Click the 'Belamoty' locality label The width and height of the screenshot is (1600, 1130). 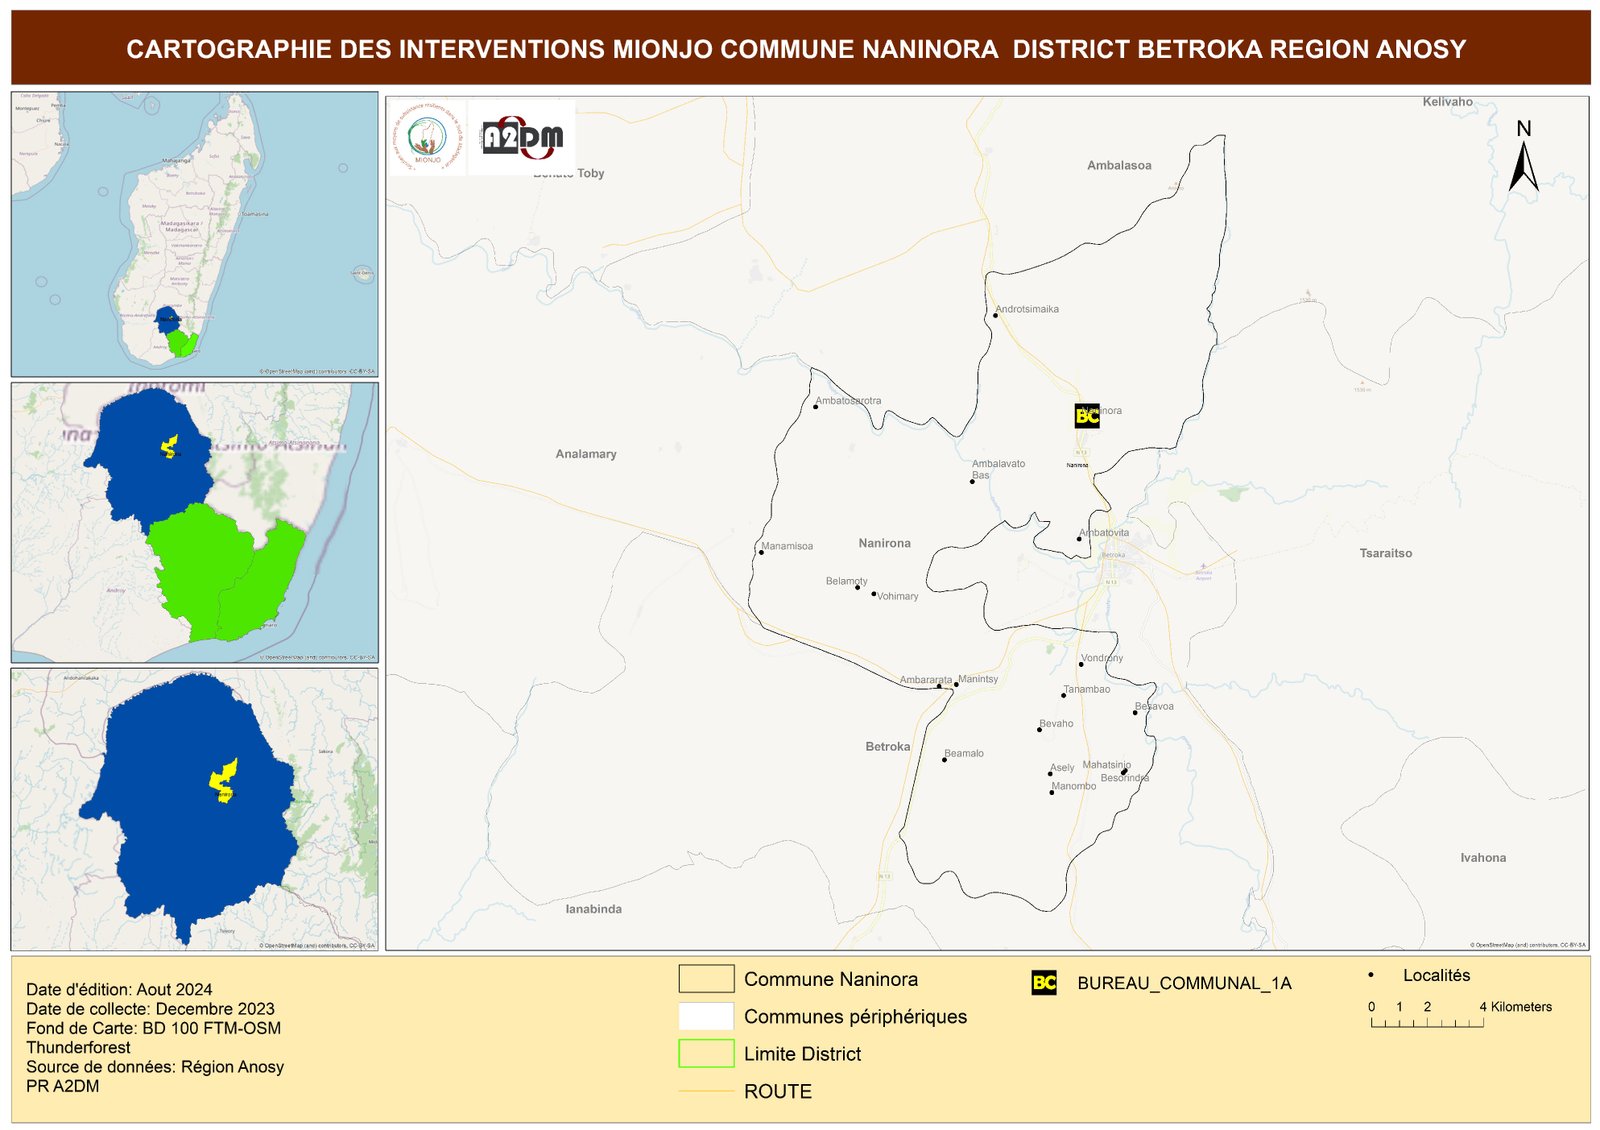(x=847, y=581)
